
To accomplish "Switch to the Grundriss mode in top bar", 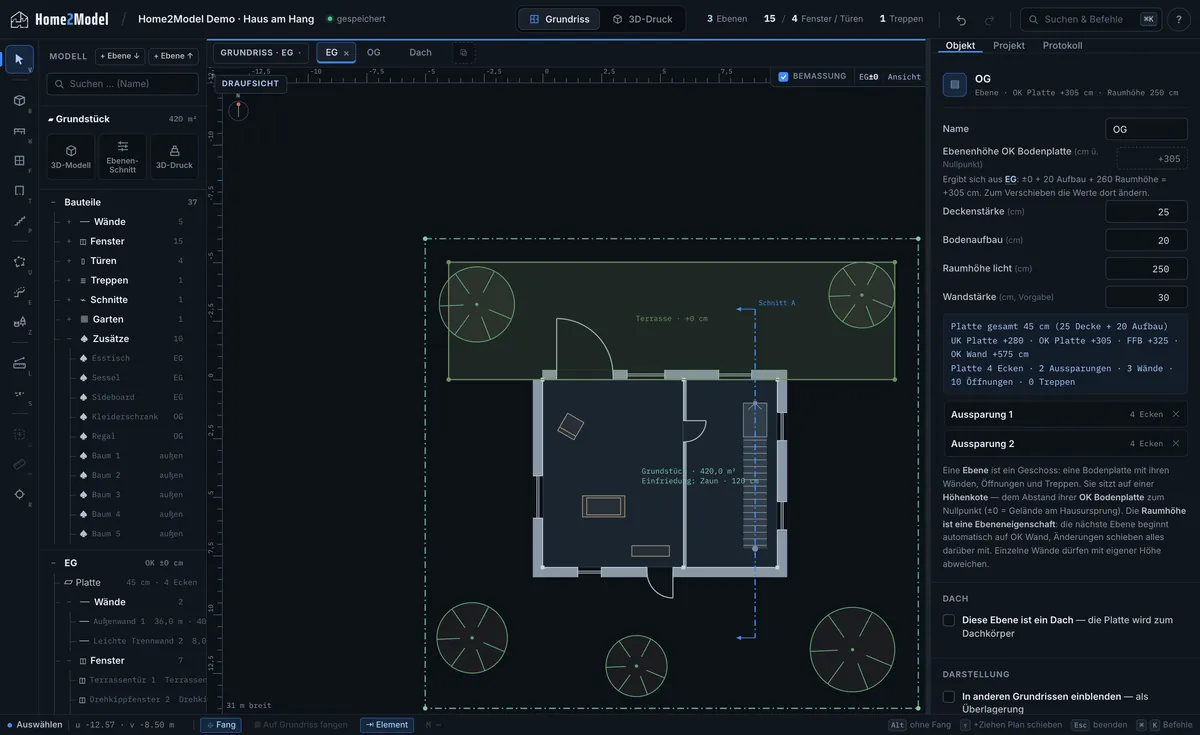I will click(560, 19).
